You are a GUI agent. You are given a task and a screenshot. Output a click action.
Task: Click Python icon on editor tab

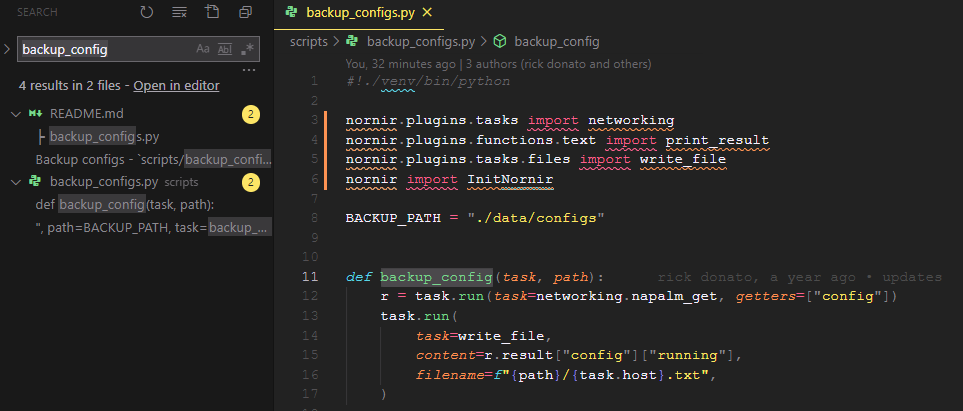(x=292, y=13)
